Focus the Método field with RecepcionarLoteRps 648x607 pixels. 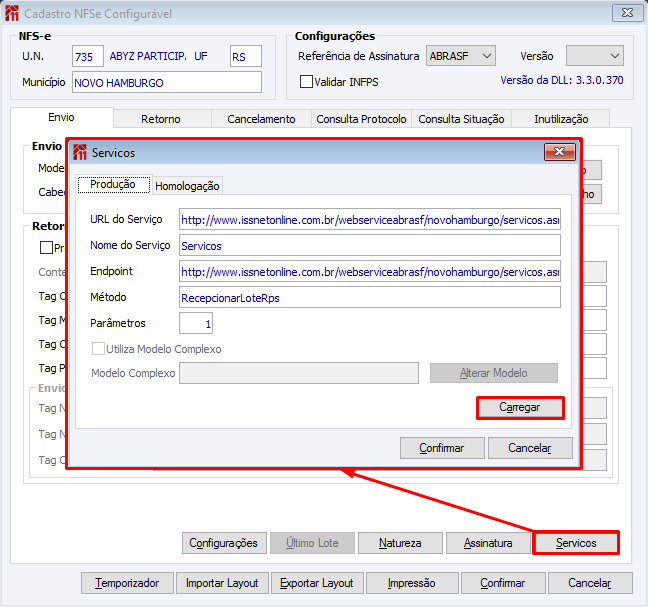coord(369,298)
